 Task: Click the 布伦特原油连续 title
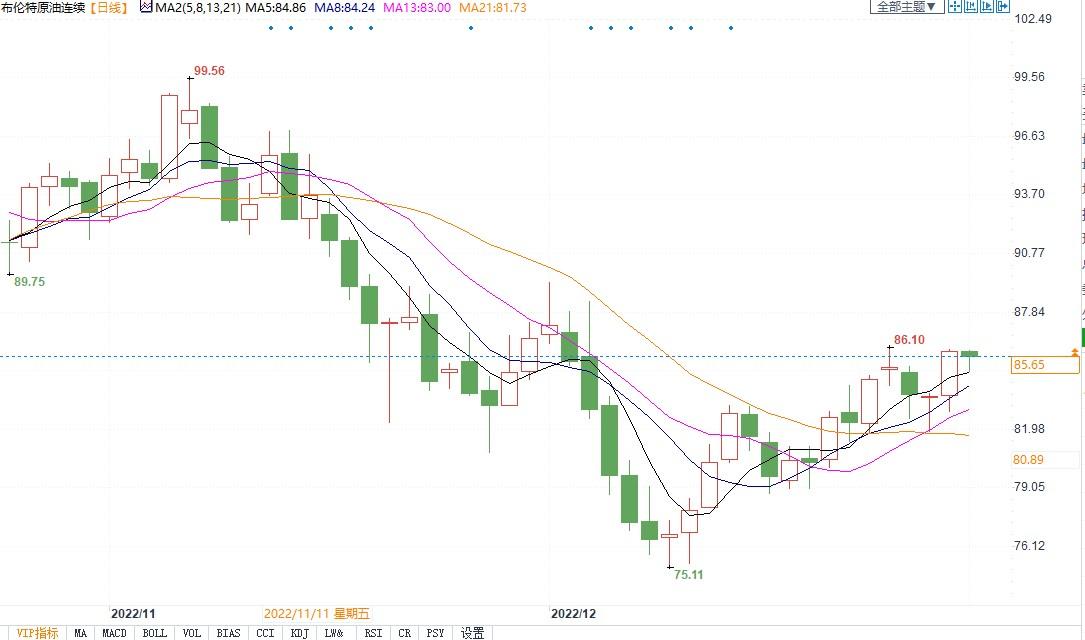43,7
